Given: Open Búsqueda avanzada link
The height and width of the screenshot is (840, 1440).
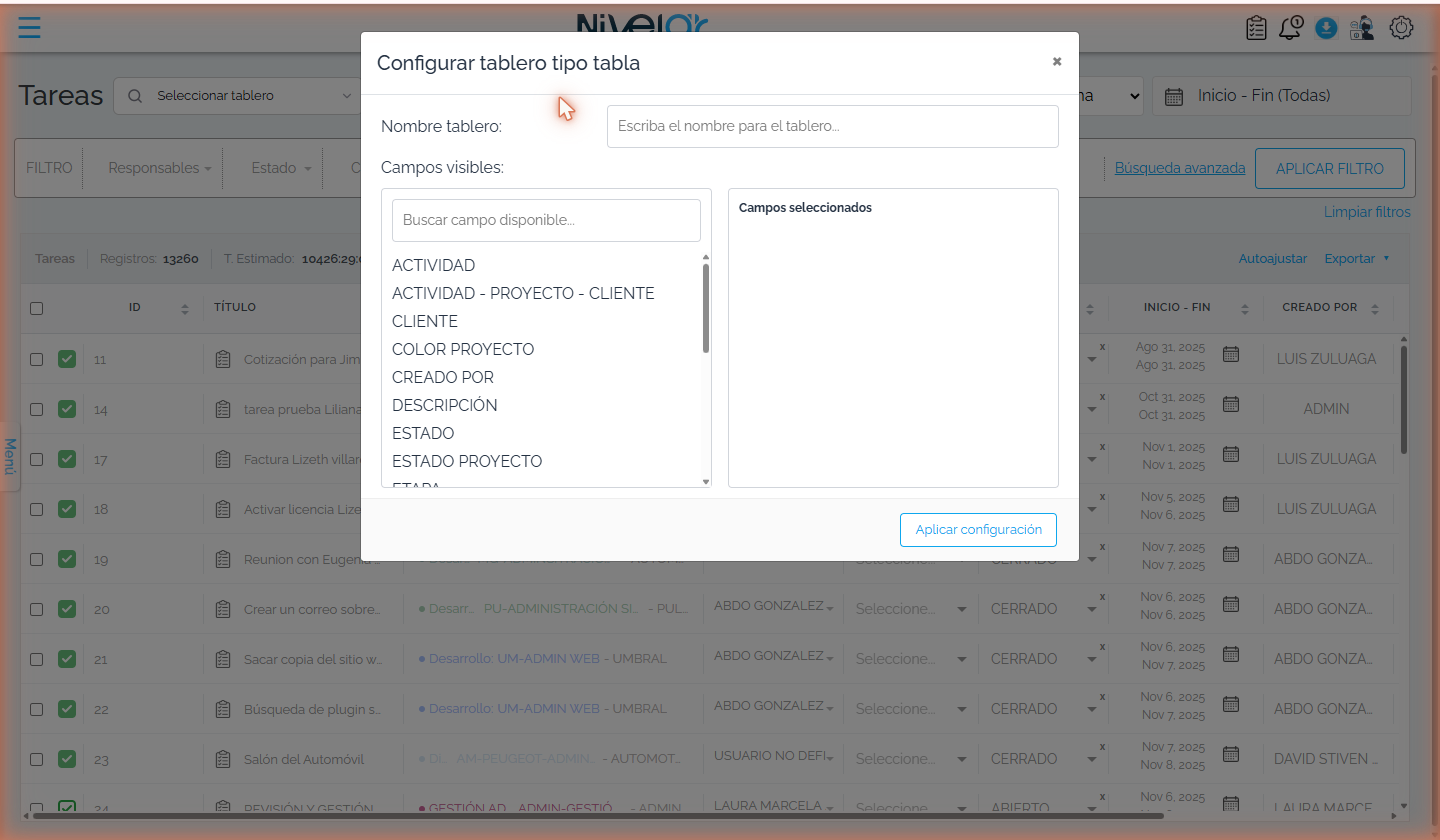Looking at the screenshot, I should pyautogui.click(x=1180, y=168).
